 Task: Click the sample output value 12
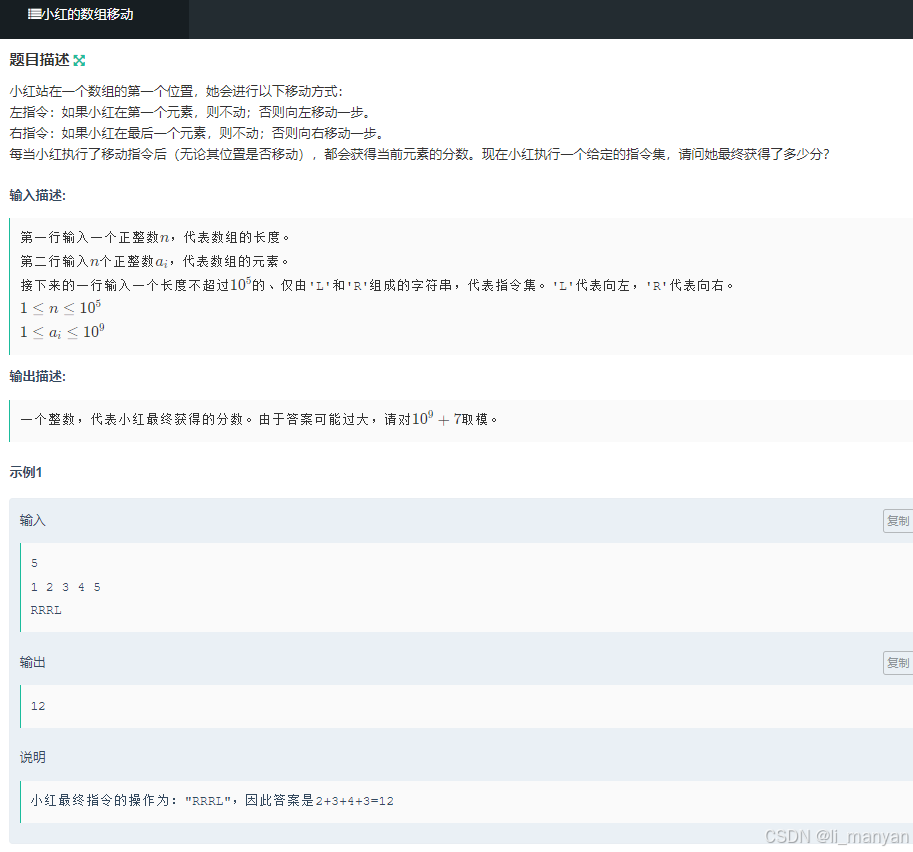pos(38,706)
